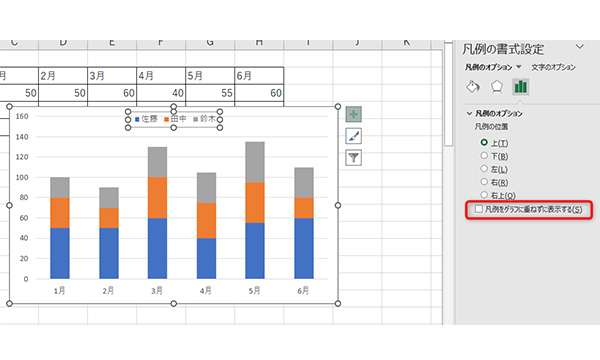Viewport: 600px width, 360px height.
Task: Open the Chart Filters funnel button
Action: pos(353,158)
